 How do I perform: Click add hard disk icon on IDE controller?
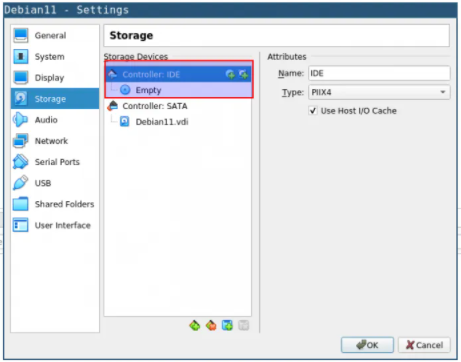tap(243, 74)
